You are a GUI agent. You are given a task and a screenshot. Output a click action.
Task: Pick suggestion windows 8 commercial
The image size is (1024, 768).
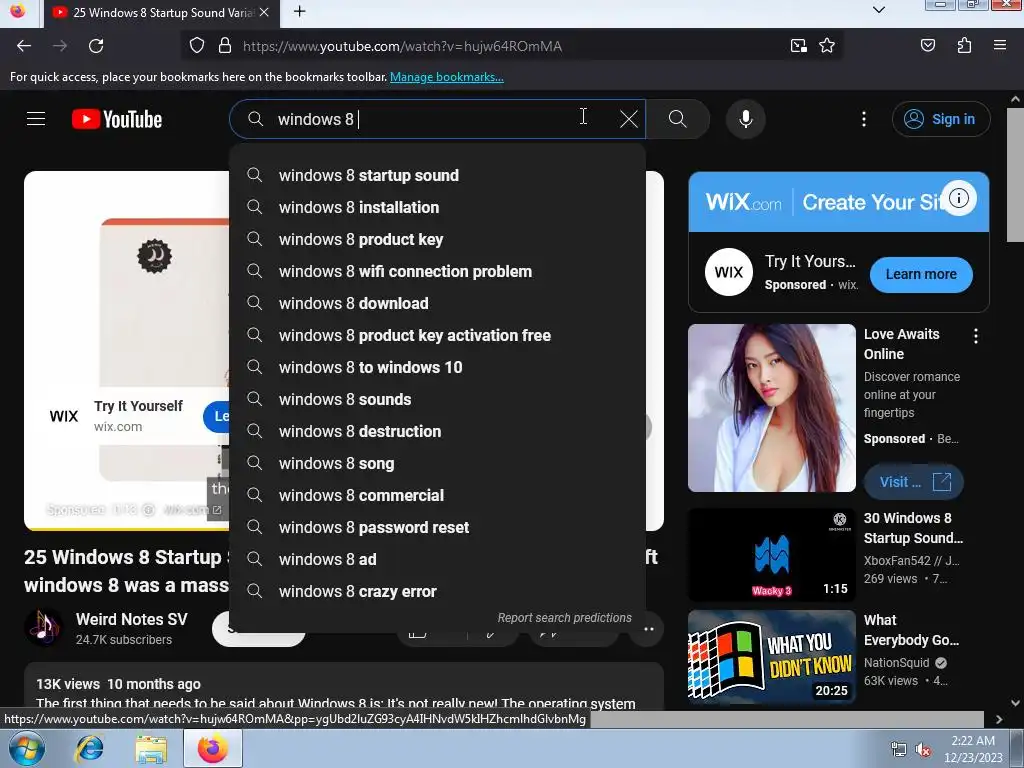(x=438, y=495)
